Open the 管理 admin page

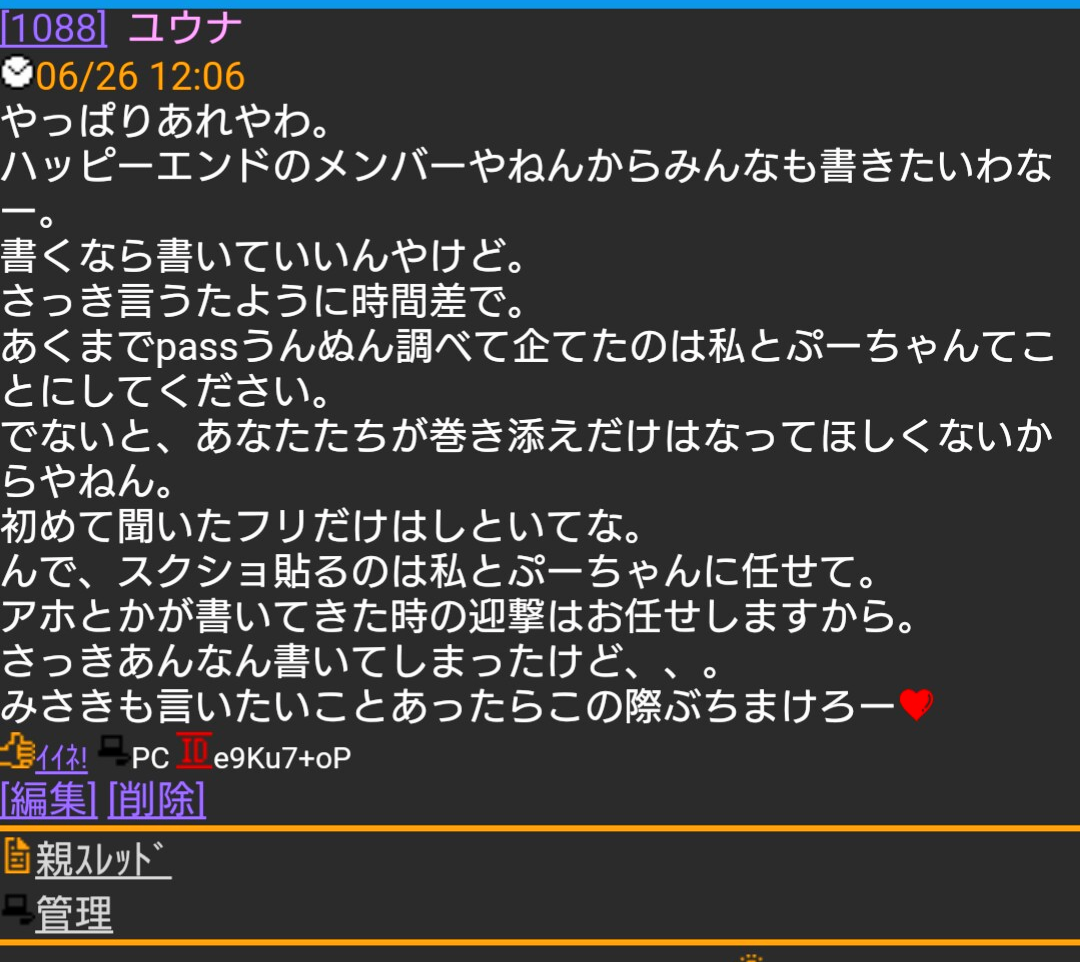pyautogui.click(x=74, y=914)
